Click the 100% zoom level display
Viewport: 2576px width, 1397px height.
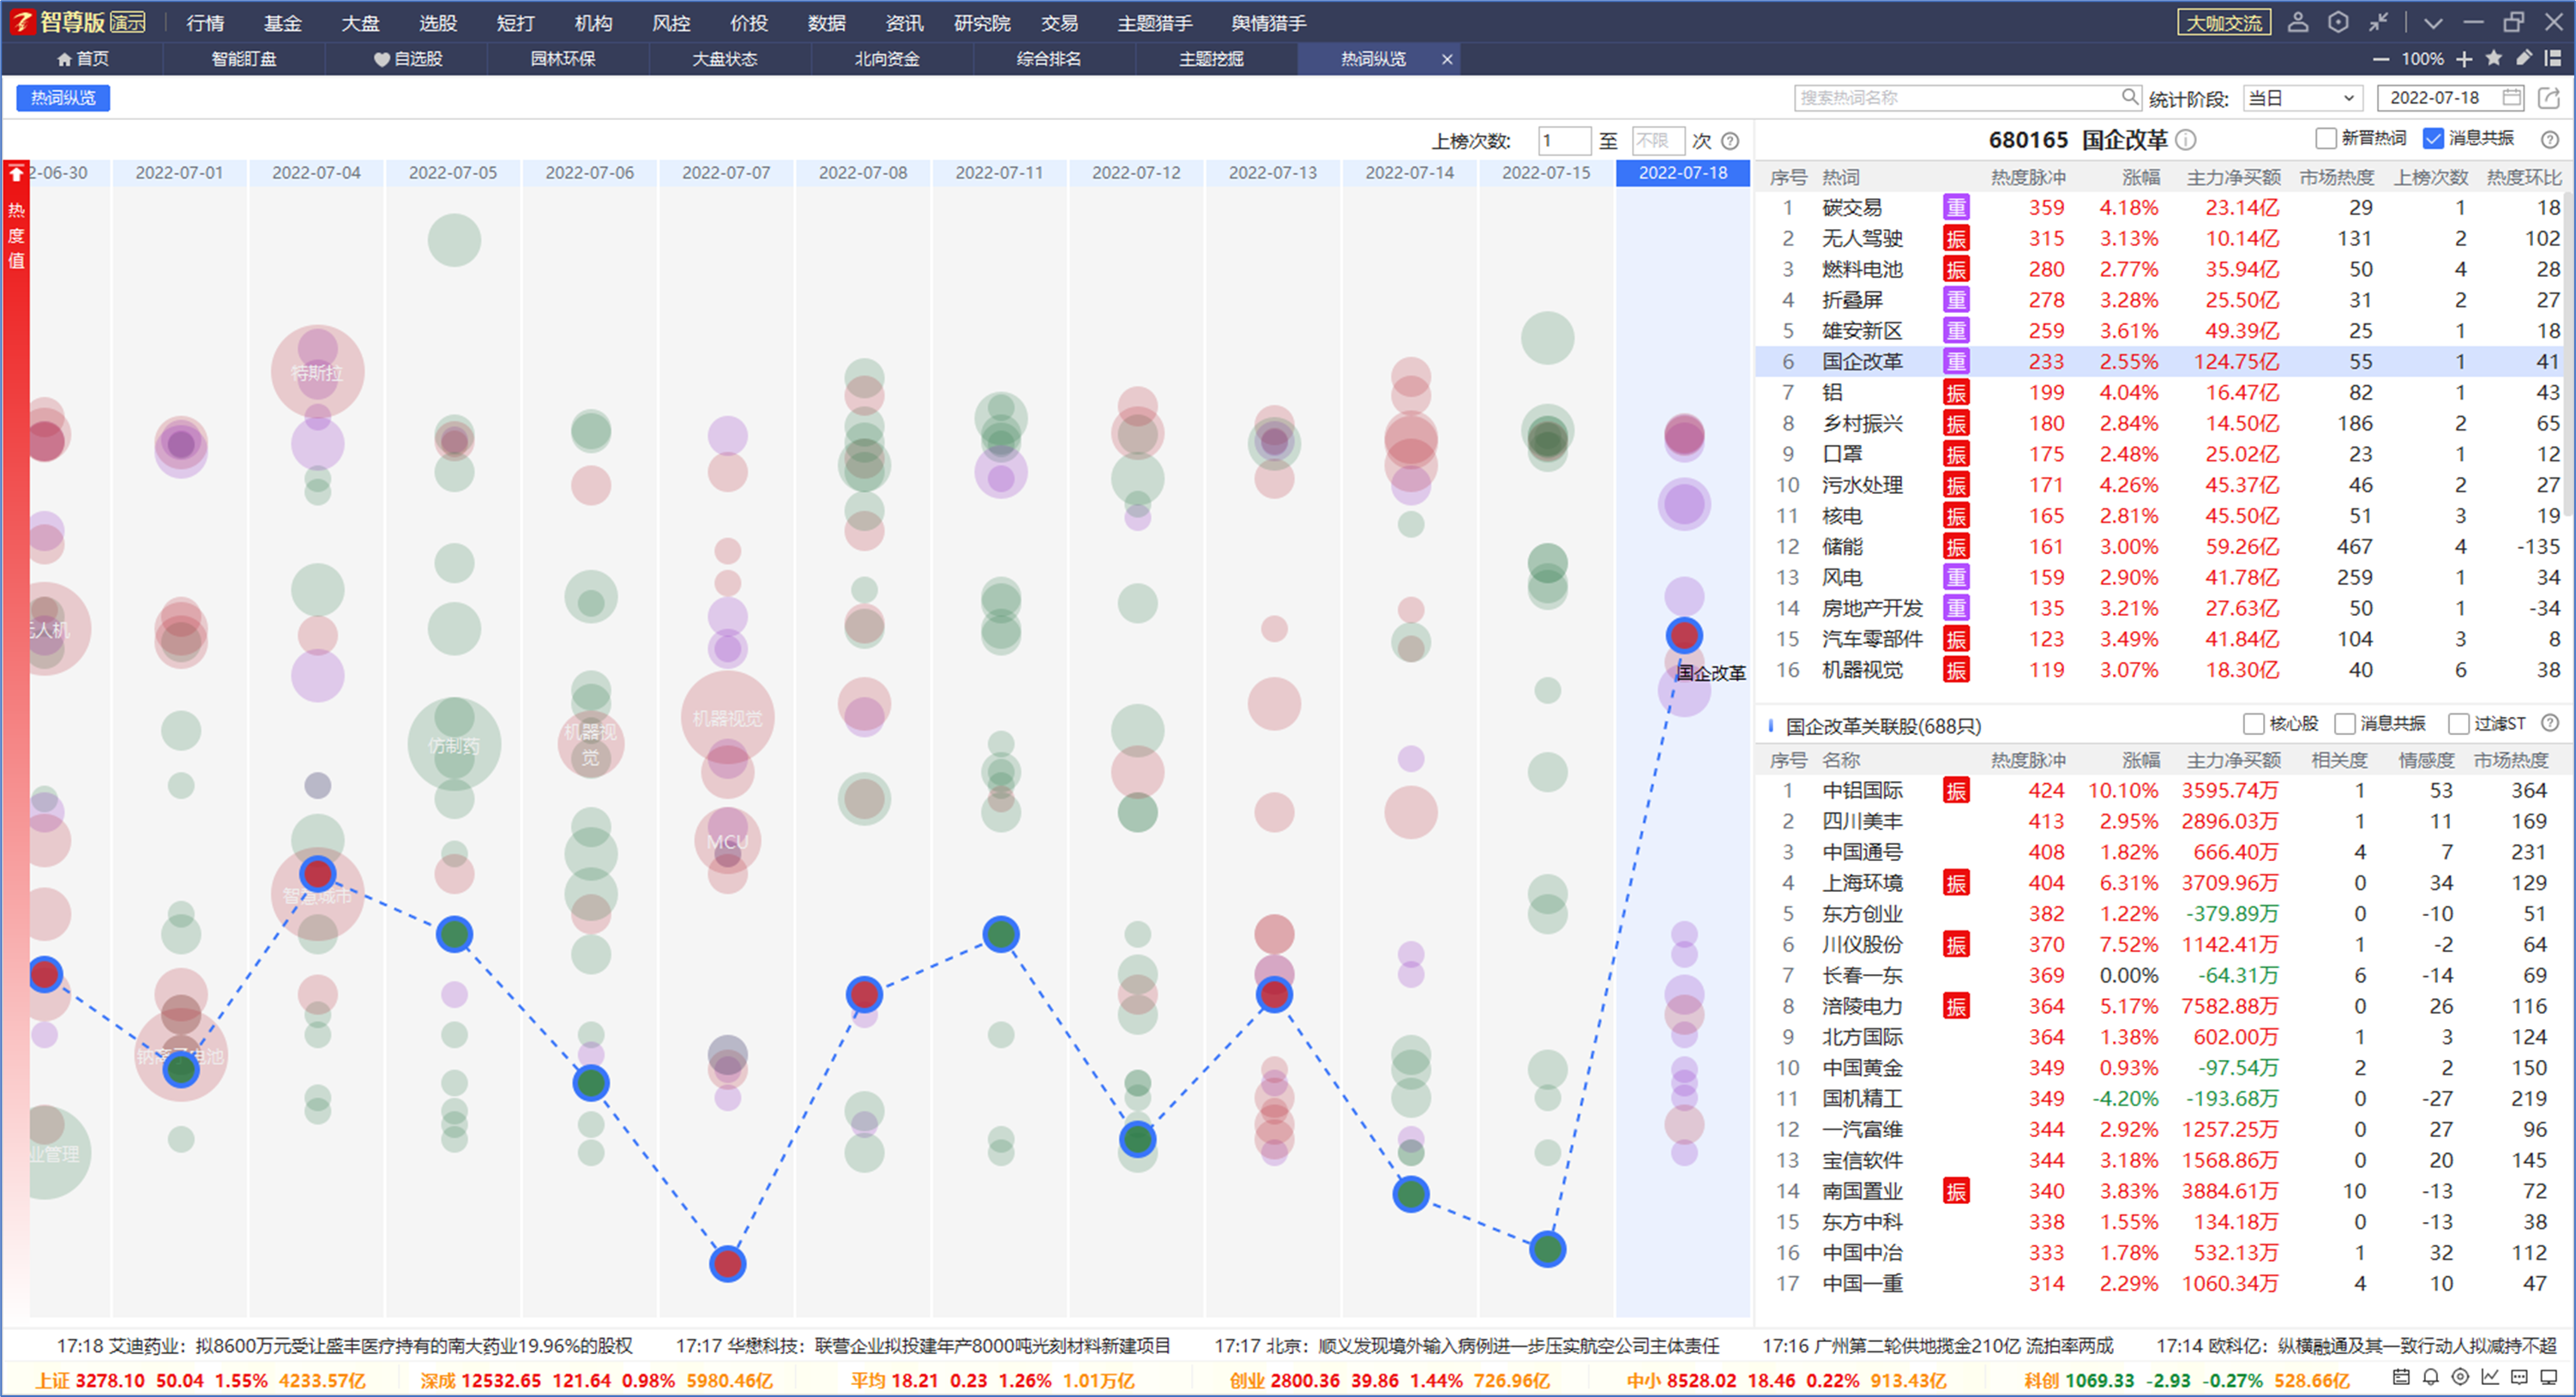[2422, 59]
